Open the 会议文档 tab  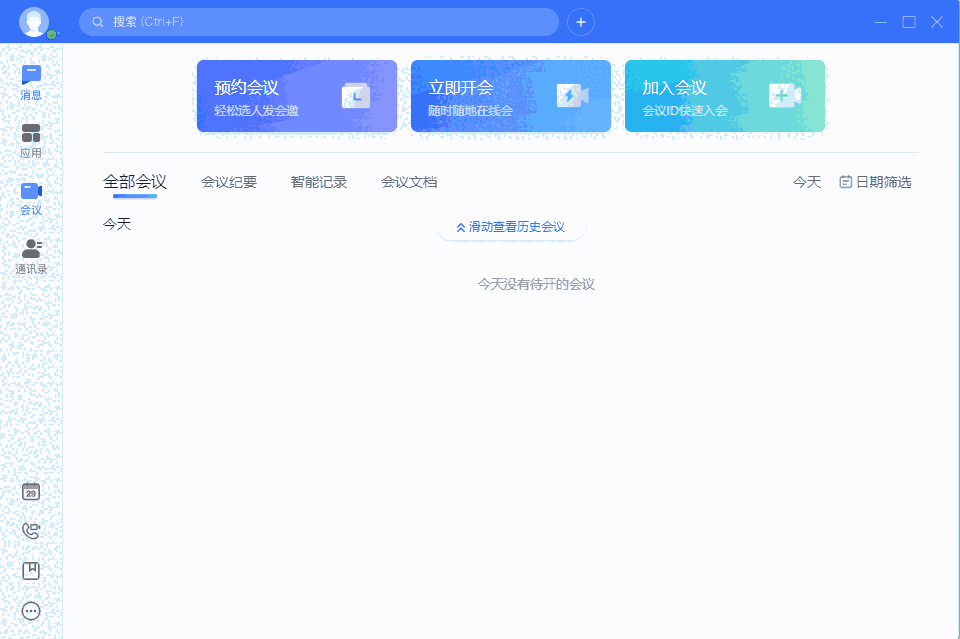click(x=409, y=182)
